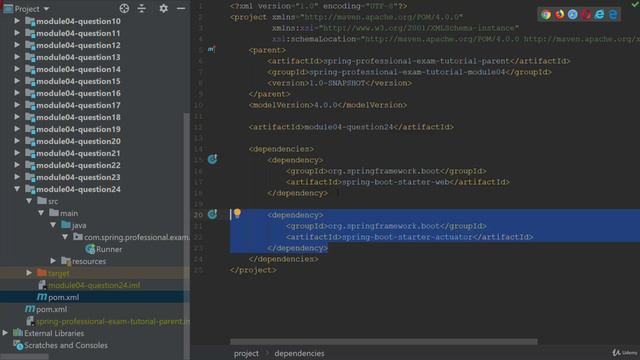Click the spring-professional-exam-tutorial-module04 groupId text
640x360 pixels.
click(407, 72)
